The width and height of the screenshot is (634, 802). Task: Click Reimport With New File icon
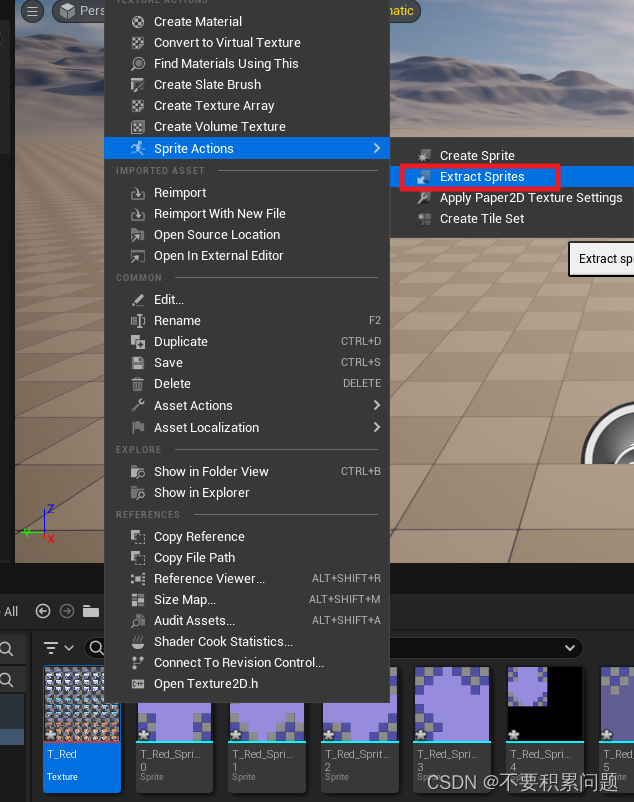tap(138, 214)
